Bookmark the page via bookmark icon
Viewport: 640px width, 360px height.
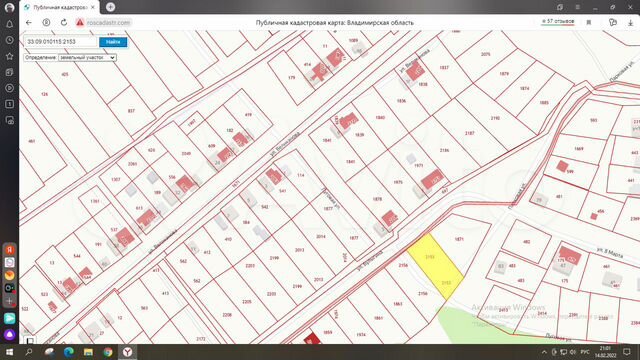point(589,22)
